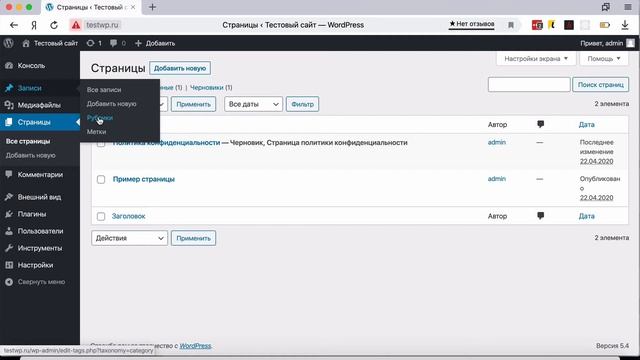Click the Фильтр button
The height and width of the screenshot is (360, 640).
pyautogui.click(x=302, y=104)
